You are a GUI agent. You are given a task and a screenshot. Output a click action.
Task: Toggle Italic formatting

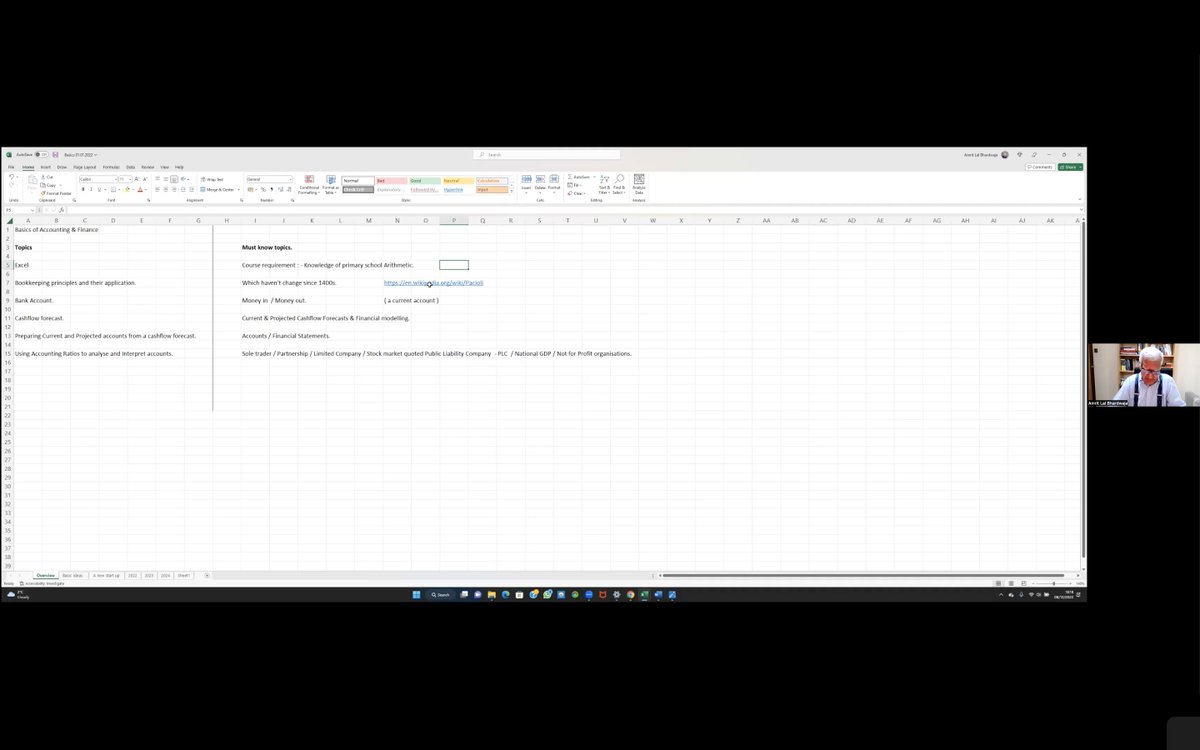click(x=91, y=189)
